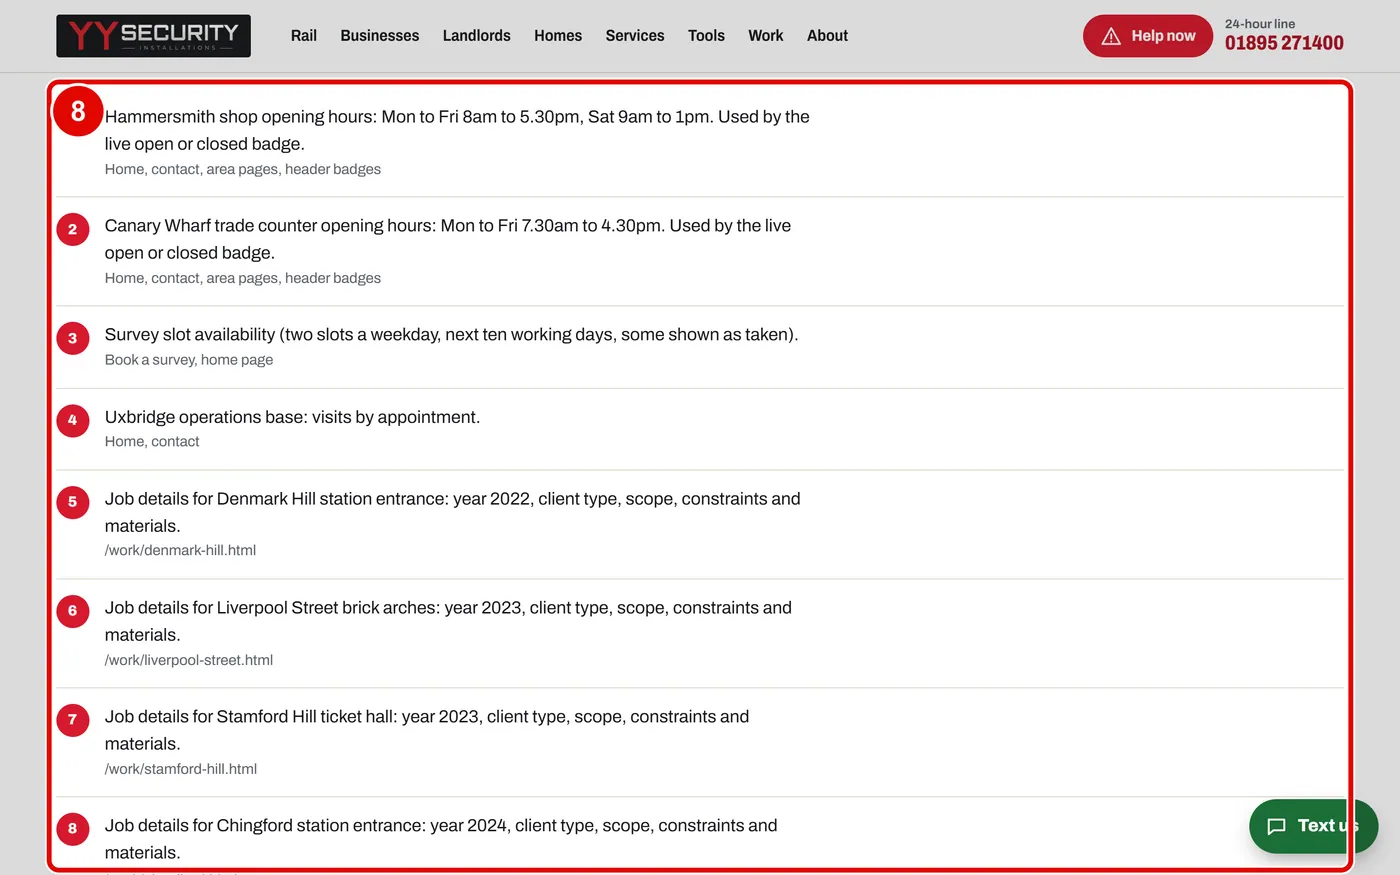Open the Text us chat button

[1313, 826]
